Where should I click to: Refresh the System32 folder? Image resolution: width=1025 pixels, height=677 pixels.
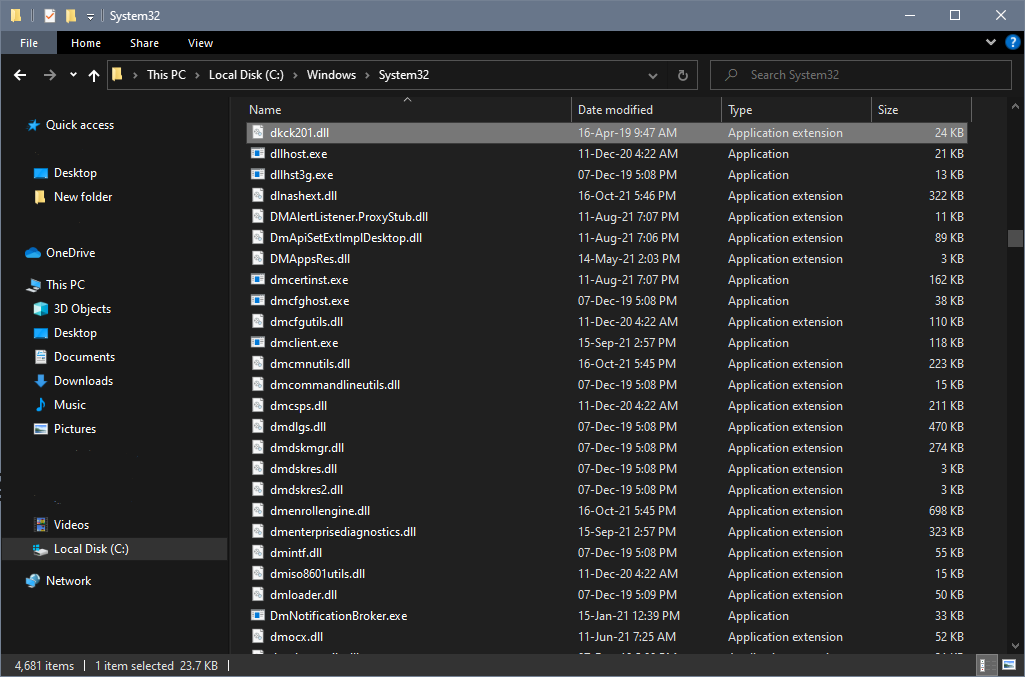point(682,75)
